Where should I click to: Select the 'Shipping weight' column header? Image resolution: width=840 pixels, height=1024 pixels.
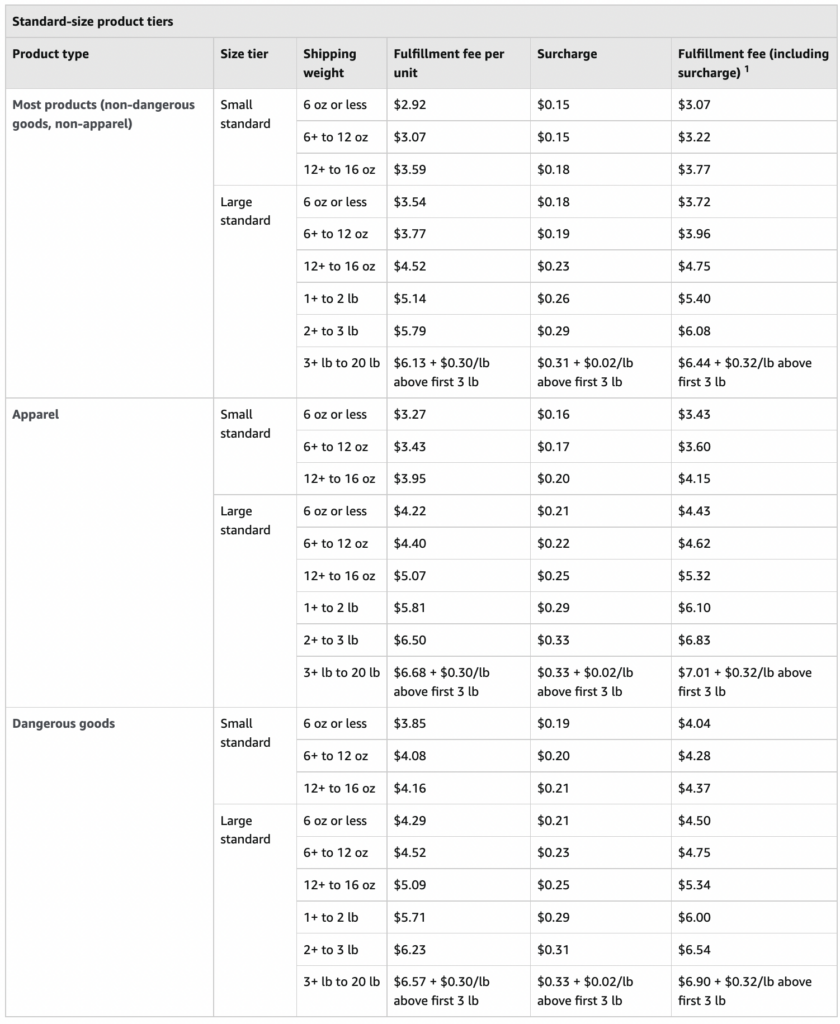pyautogui.click(x=330, y=63)
